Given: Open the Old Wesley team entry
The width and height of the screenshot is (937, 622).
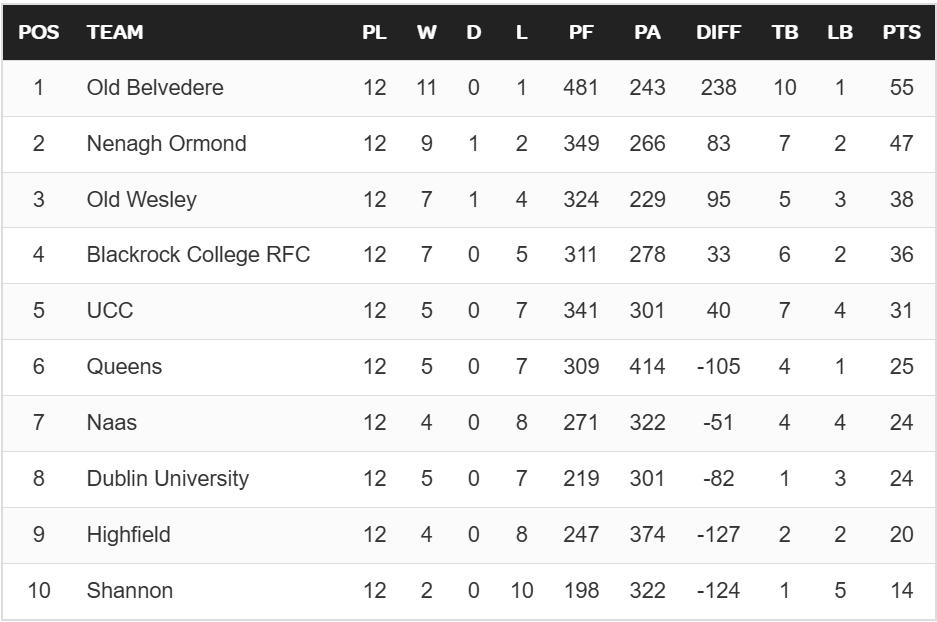Looking at the screenshot, I should pos(141,200).
